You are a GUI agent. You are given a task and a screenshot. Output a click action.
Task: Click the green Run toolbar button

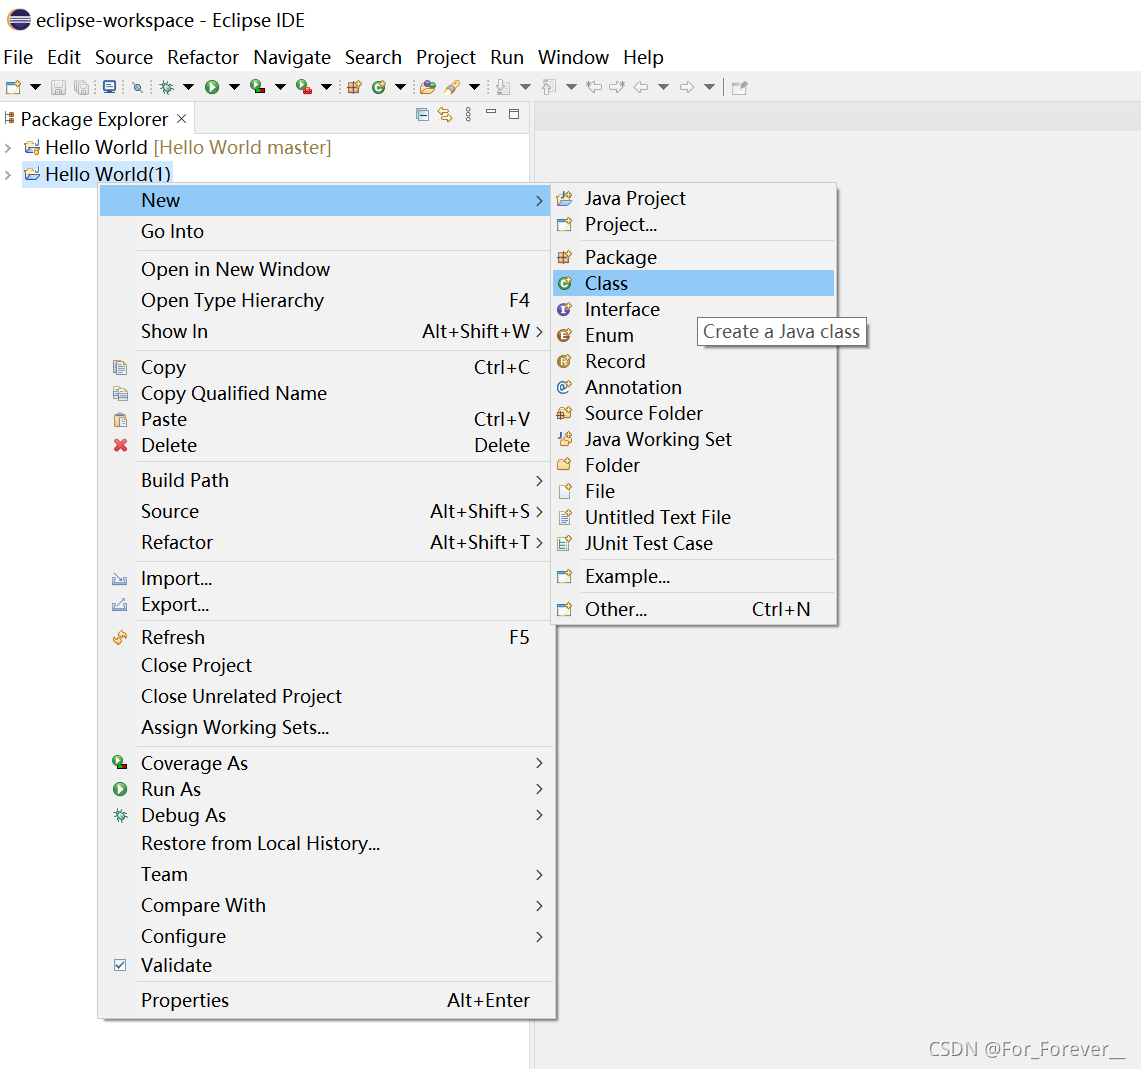212,87
